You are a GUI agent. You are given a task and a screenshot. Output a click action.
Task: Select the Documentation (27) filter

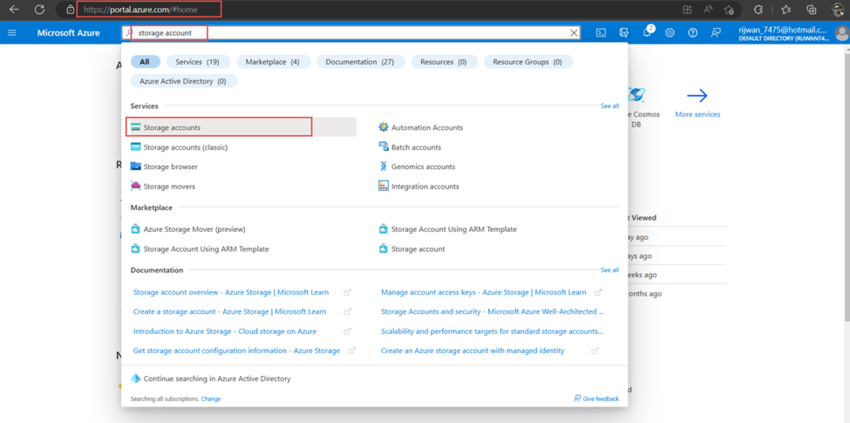pos(360,62)
